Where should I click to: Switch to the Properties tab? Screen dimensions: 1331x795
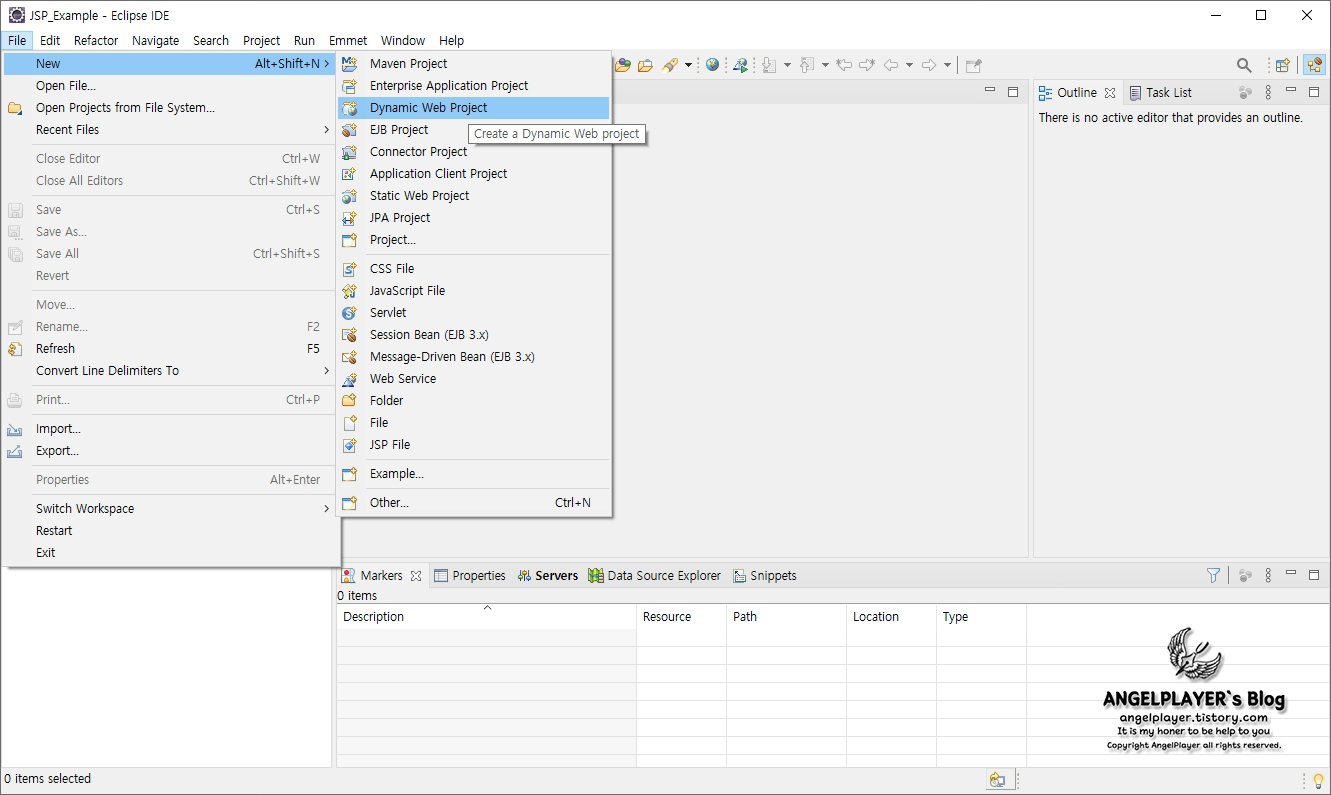[469, 576]
